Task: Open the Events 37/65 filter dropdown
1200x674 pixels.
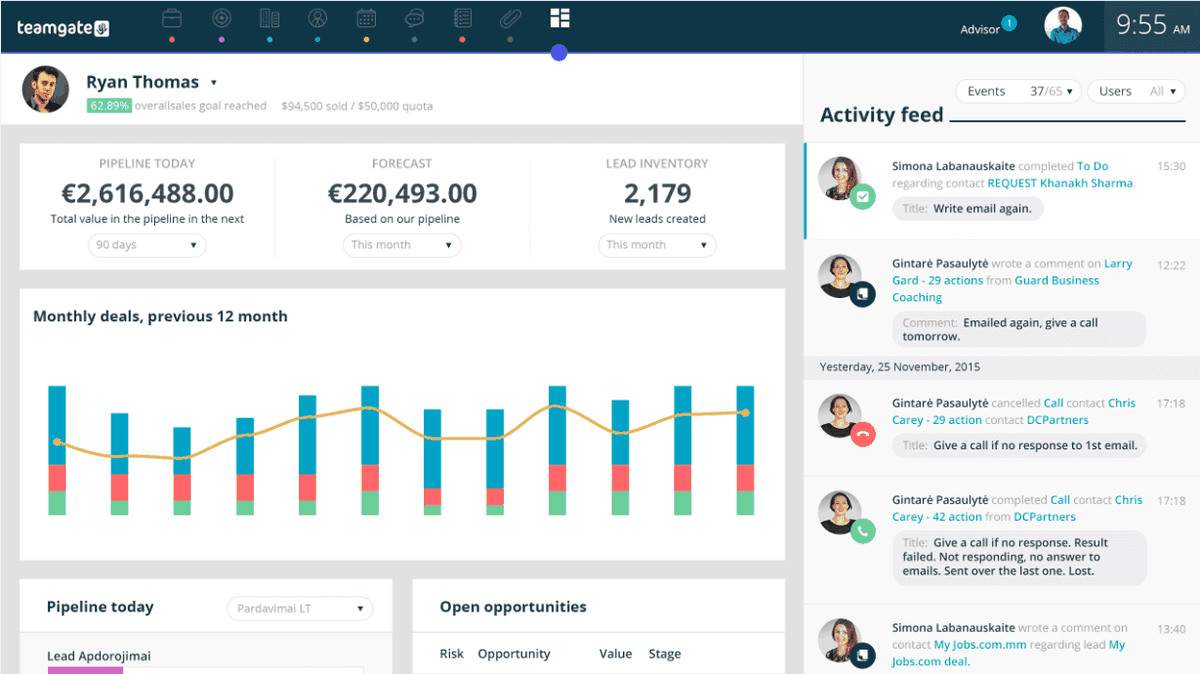Action: pos(1019,91)
